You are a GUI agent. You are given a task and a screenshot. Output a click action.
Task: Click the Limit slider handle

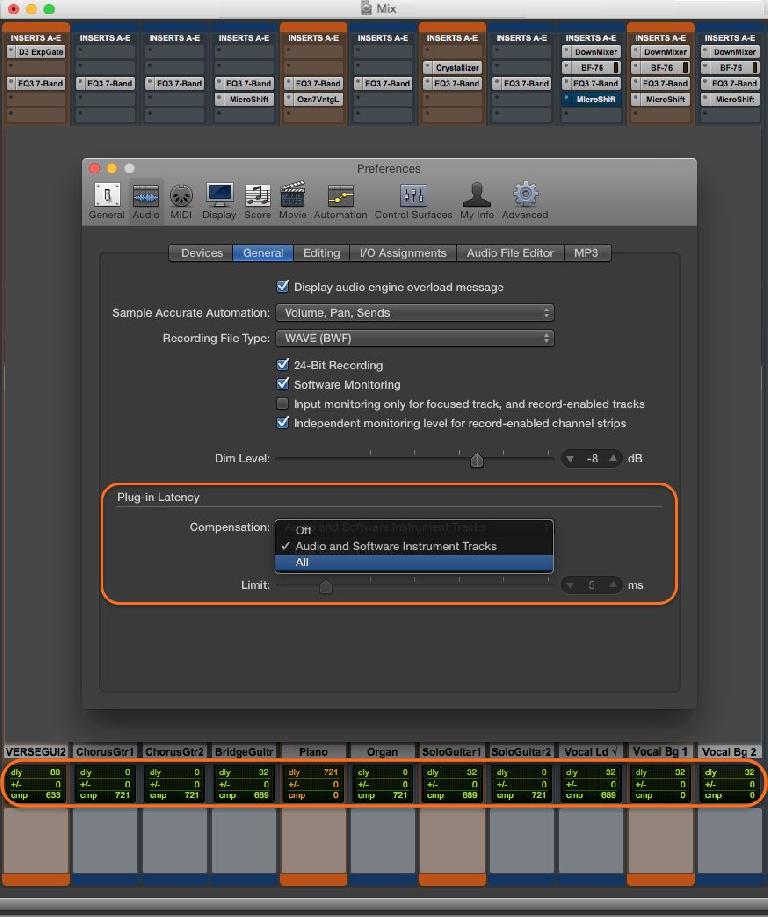pos(326,586)
